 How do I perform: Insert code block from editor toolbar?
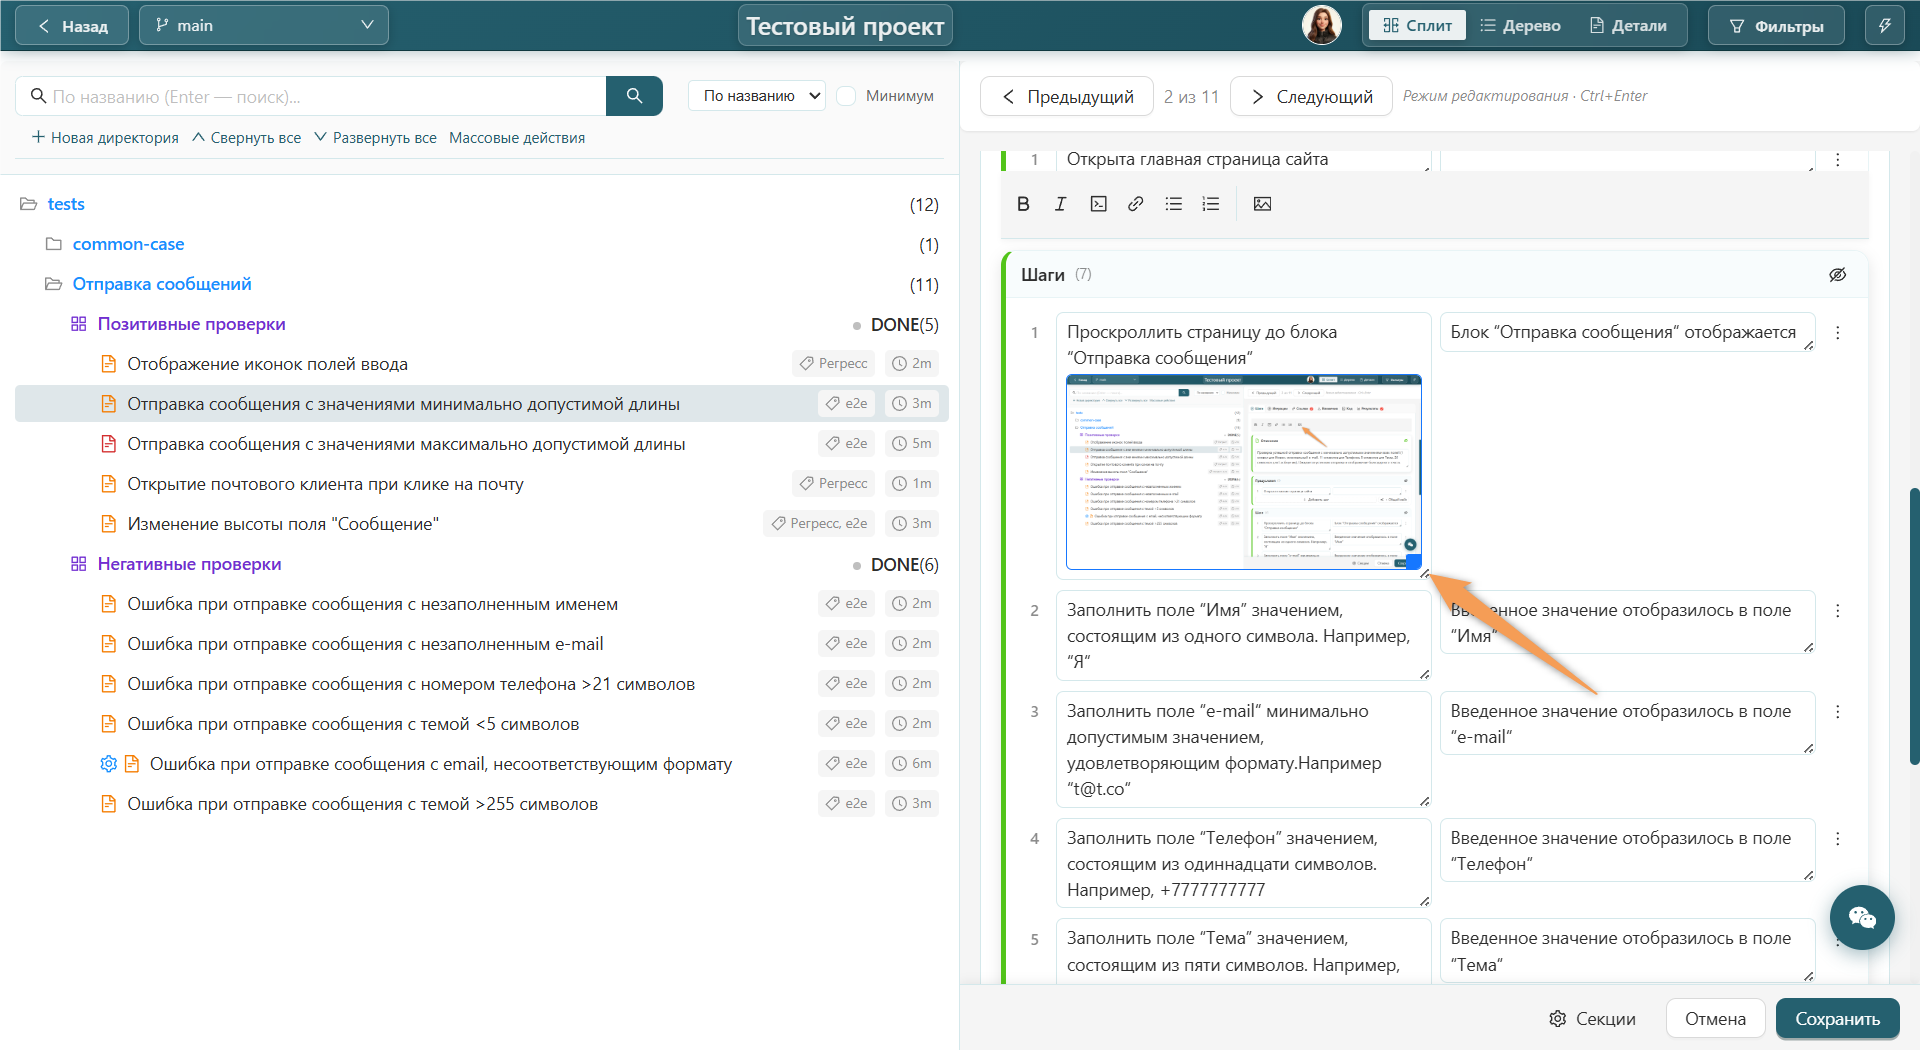tap(1098, 204)
